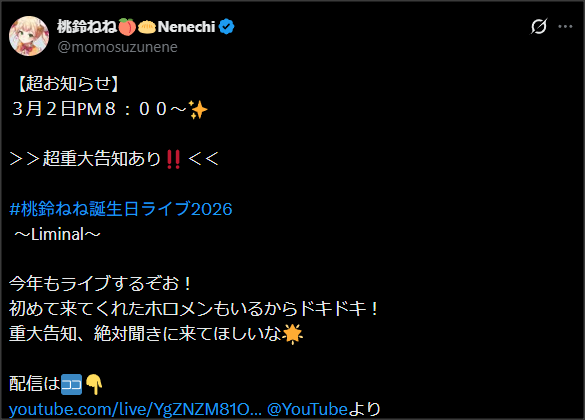The width and height of the screenshot is (585, 420).
Task: Click the bread emoji before Nenechi
Action: point(147,27)
